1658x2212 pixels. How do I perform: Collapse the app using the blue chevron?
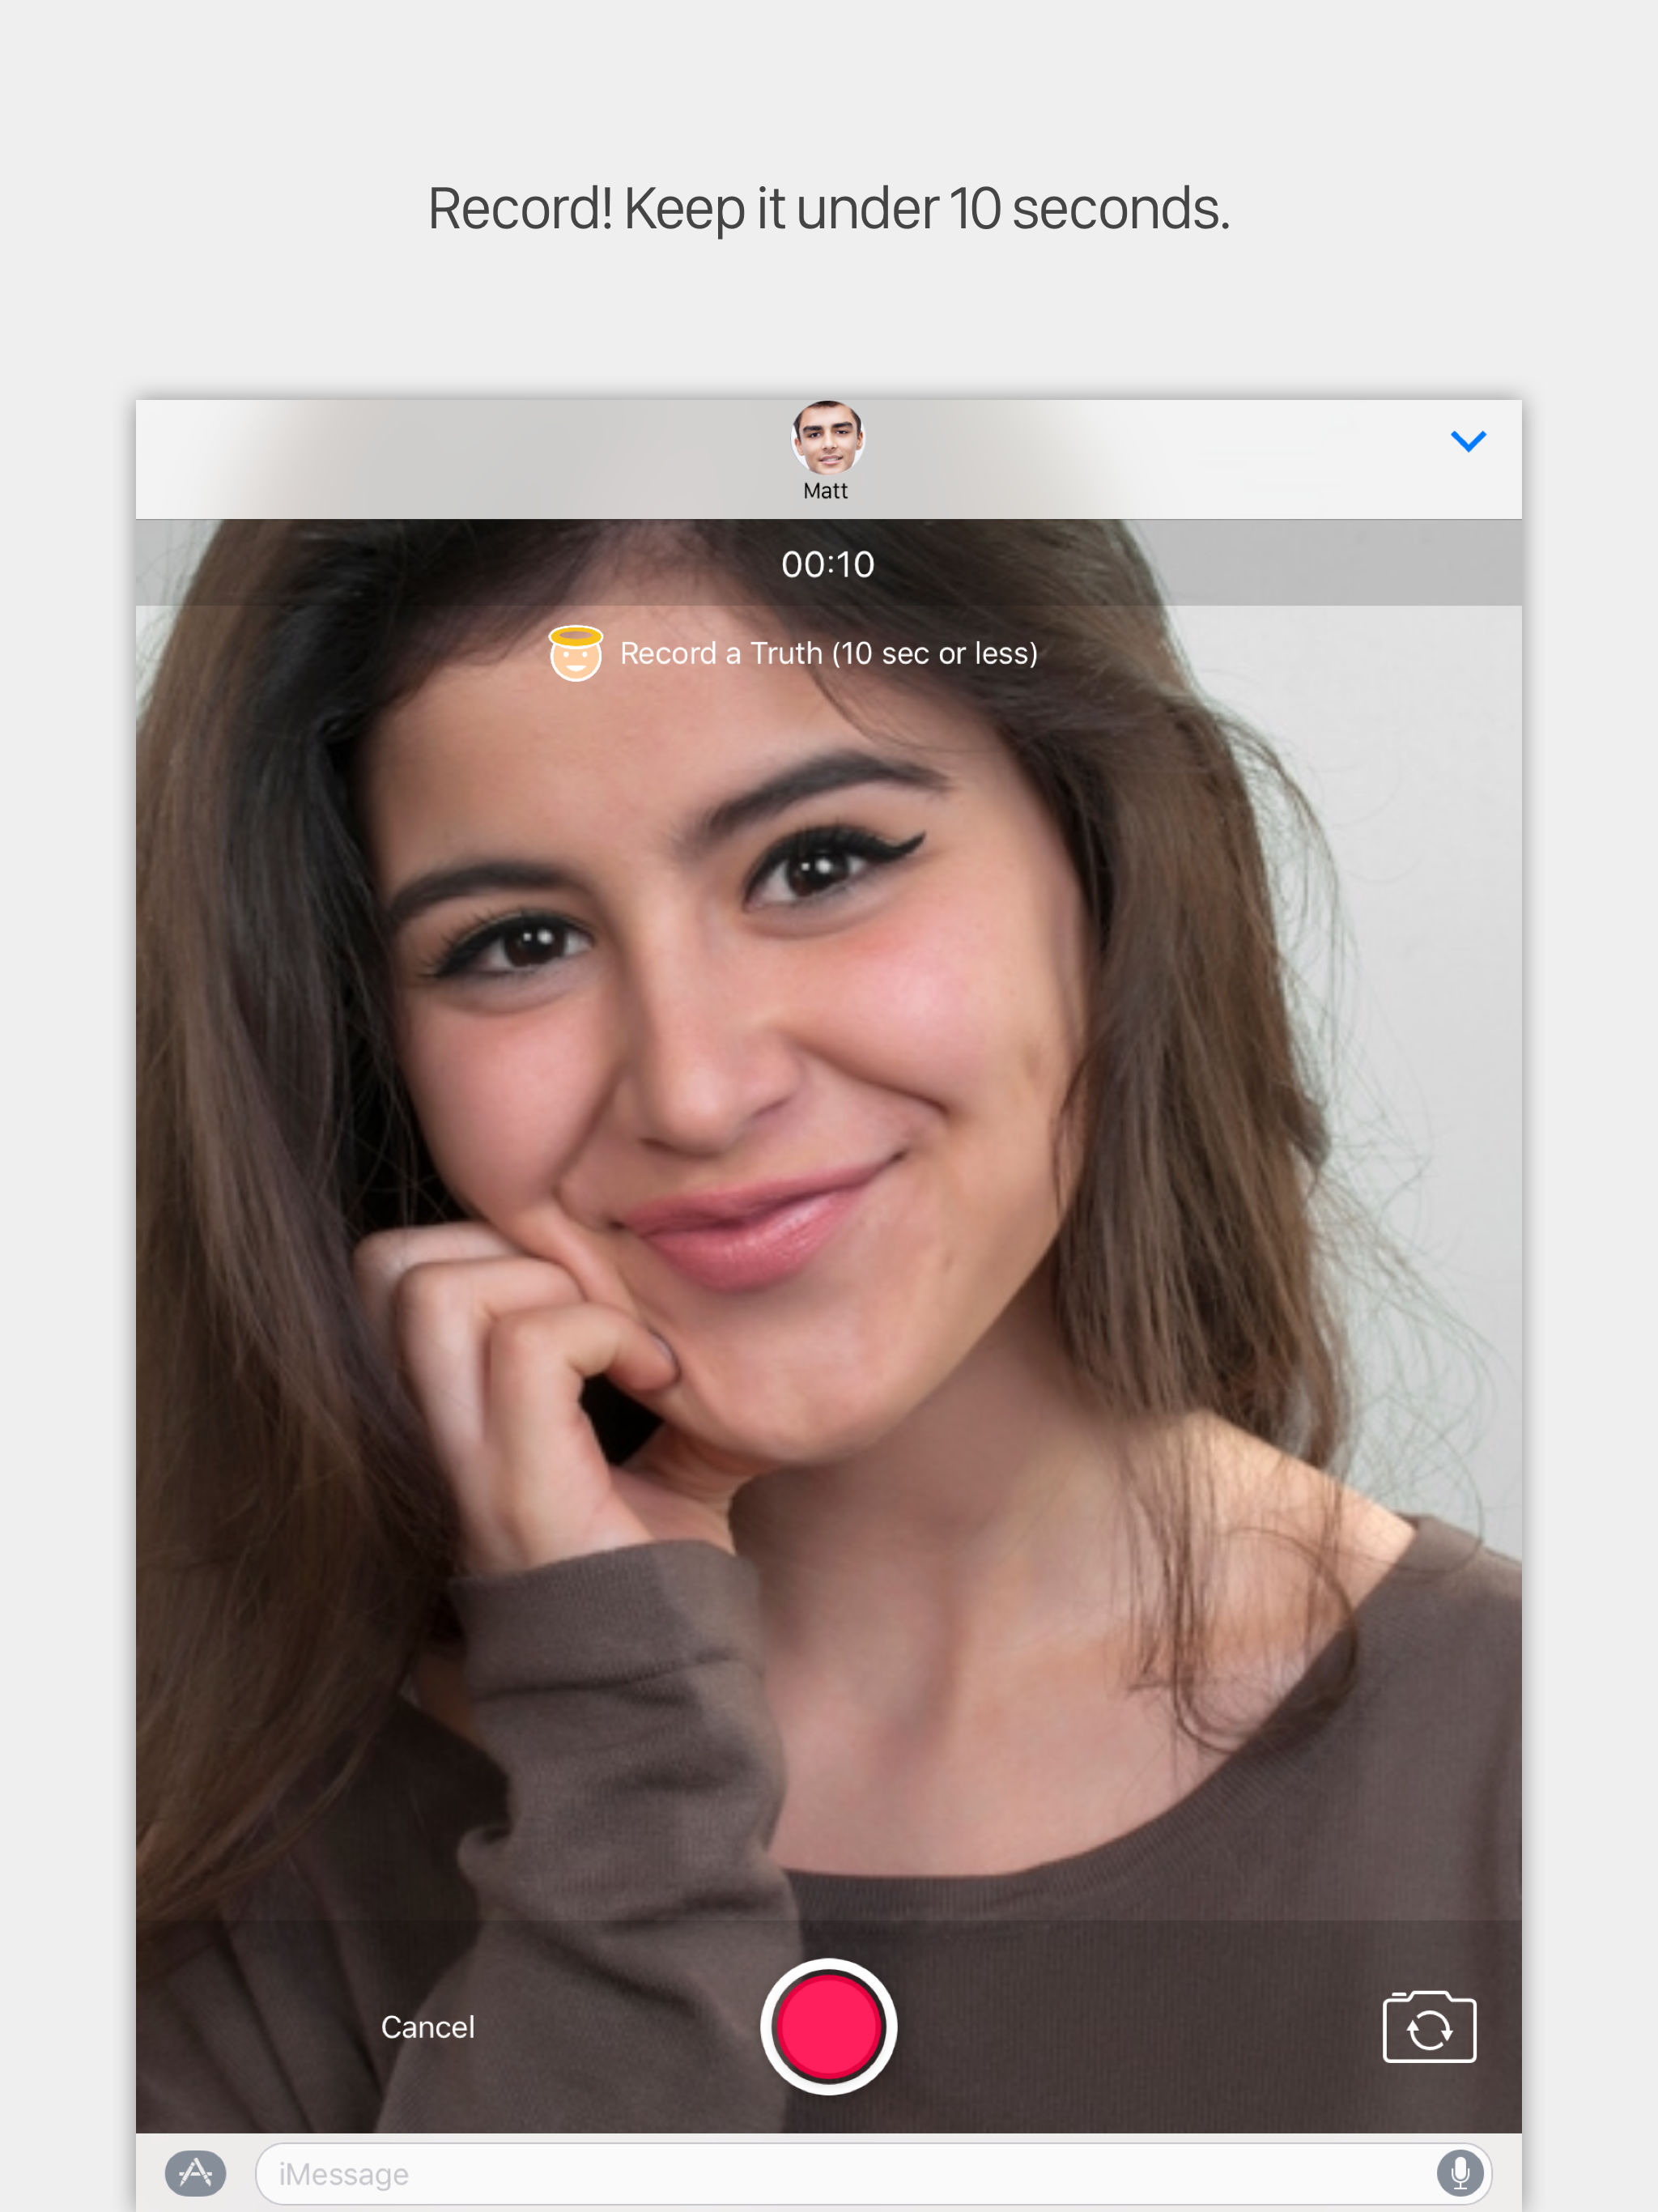pos(1468,441)
